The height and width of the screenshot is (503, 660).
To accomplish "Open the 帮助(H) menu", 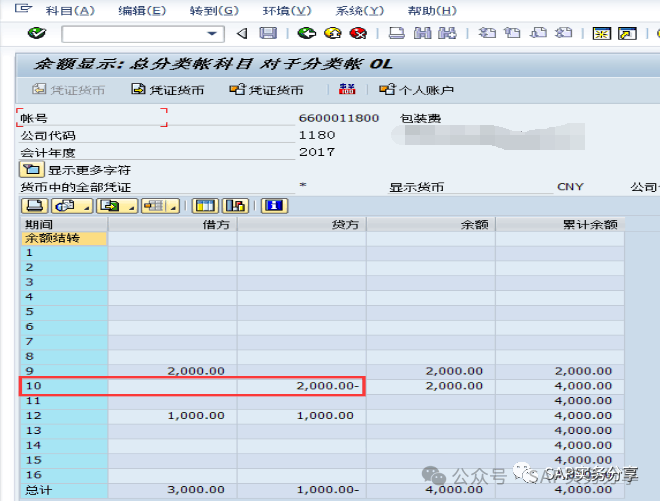I will pos(432,10).
